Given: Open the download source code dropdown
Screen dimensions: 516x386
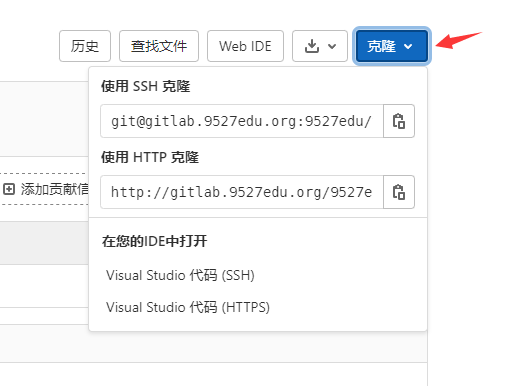Looking at the screenshot, I should pos(320,46).
